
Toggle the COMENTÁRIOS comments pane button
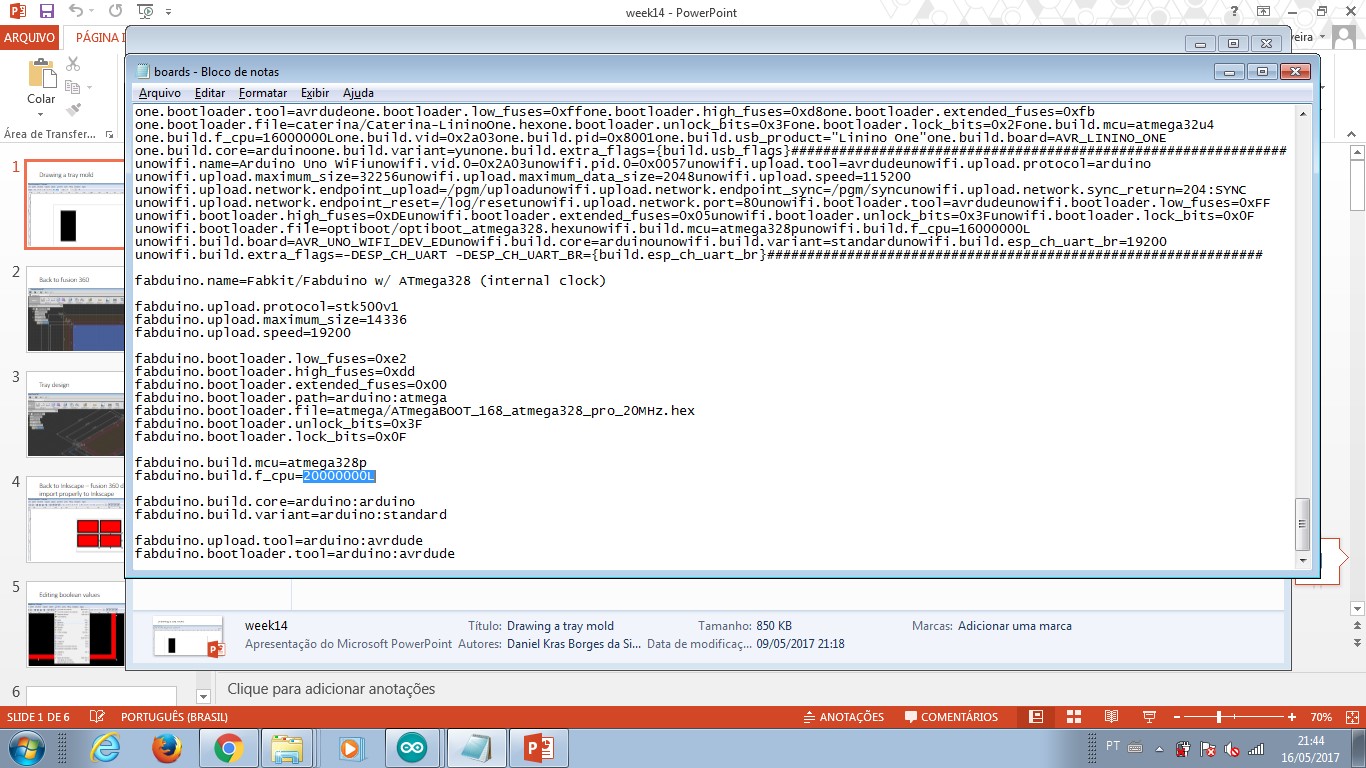click(951, 717)
